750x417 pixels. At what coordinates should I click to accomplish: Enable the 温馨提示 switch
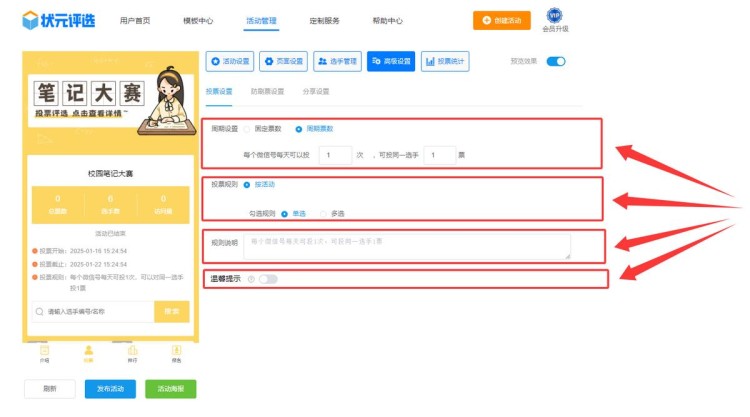tap(268, 279)
